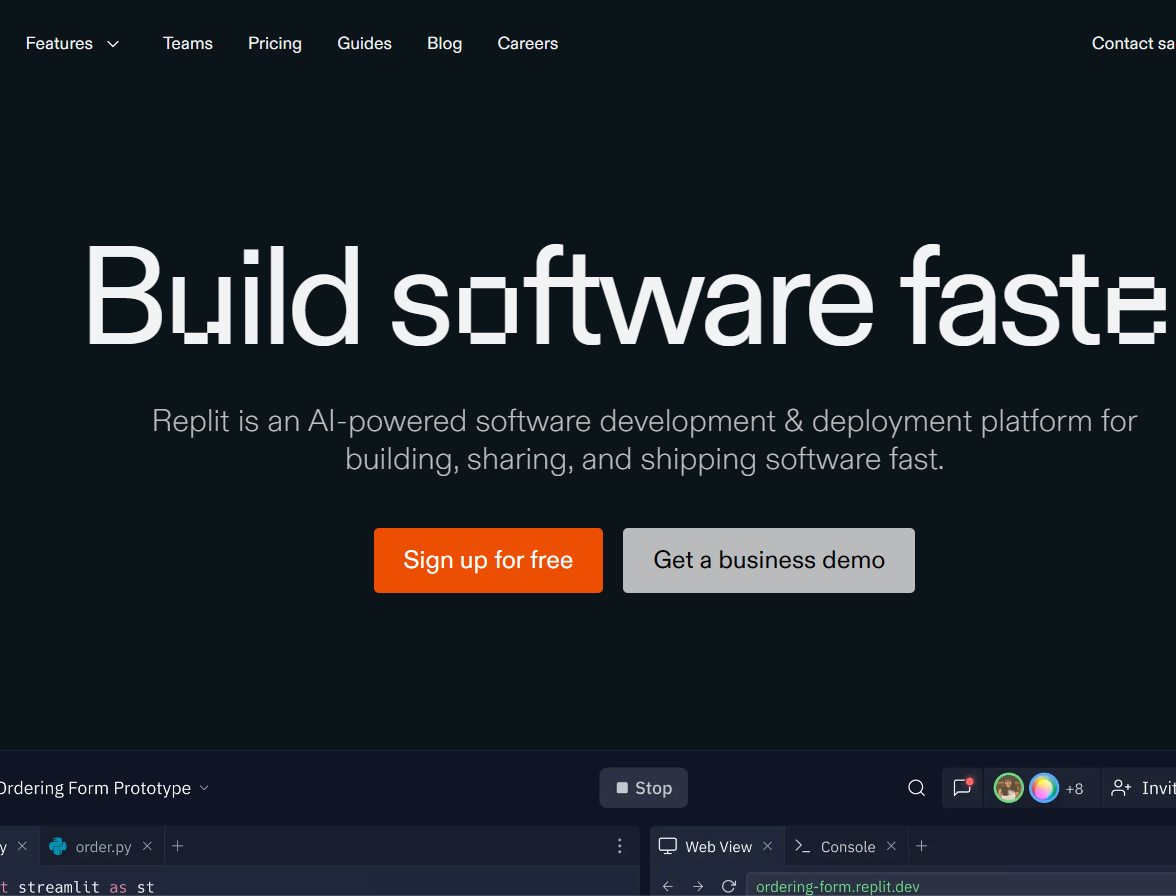Open the chat comments icon with red dot
The width and height of the screenshot is (1176, 896).
tap(962, 788)
